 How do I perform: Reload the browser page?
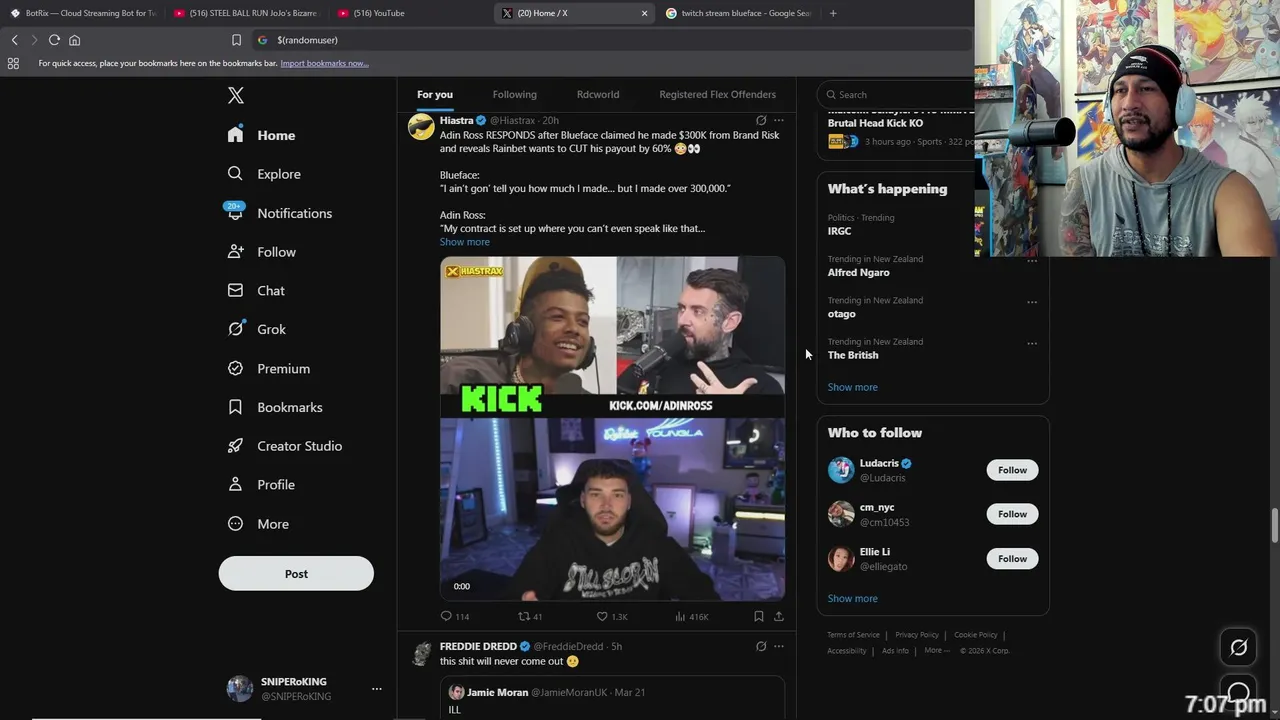(54, 40)
